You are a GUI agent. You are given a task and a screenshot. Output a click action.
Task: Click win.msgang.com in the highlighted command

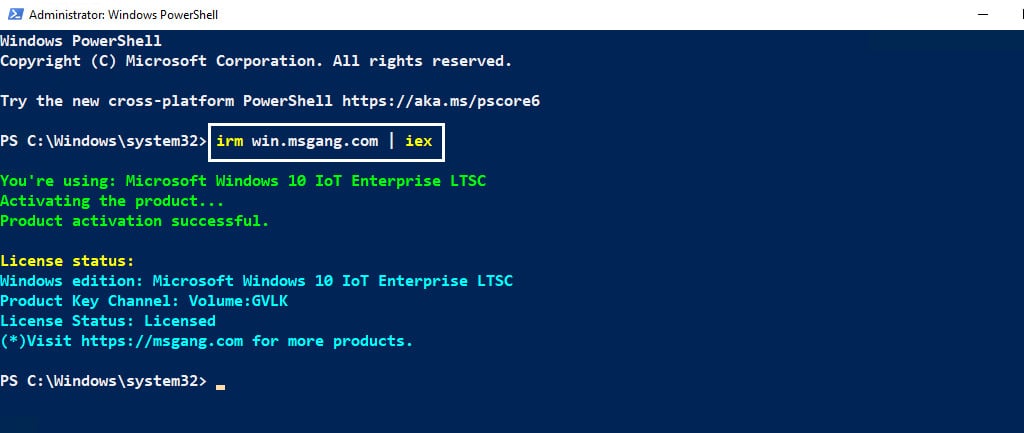pyautogui.click(x=315, y=141)
